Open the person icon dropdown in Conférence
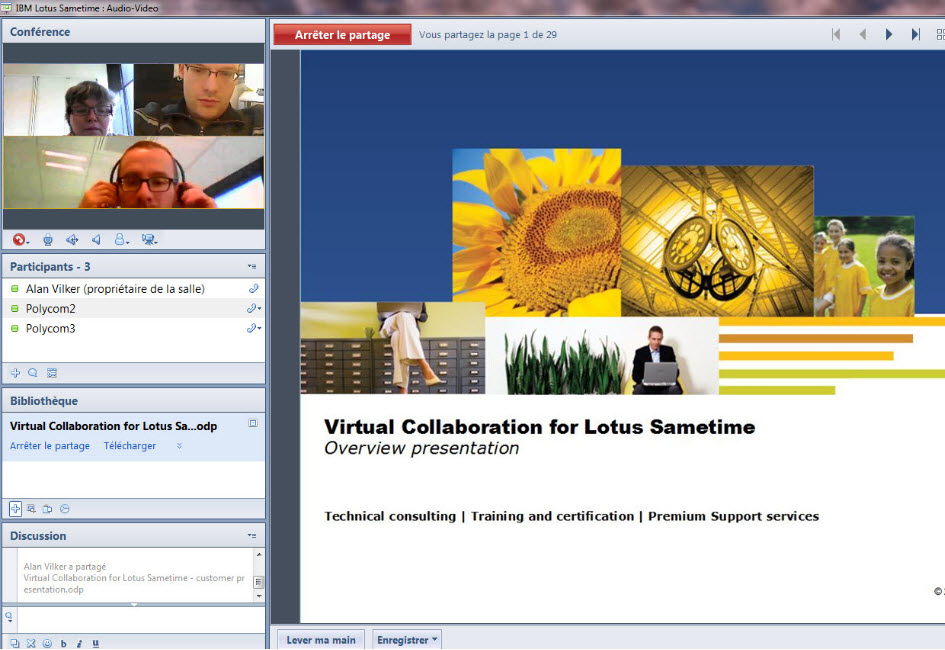The height and width of the screenshot is (650, 945). point(121,240)
